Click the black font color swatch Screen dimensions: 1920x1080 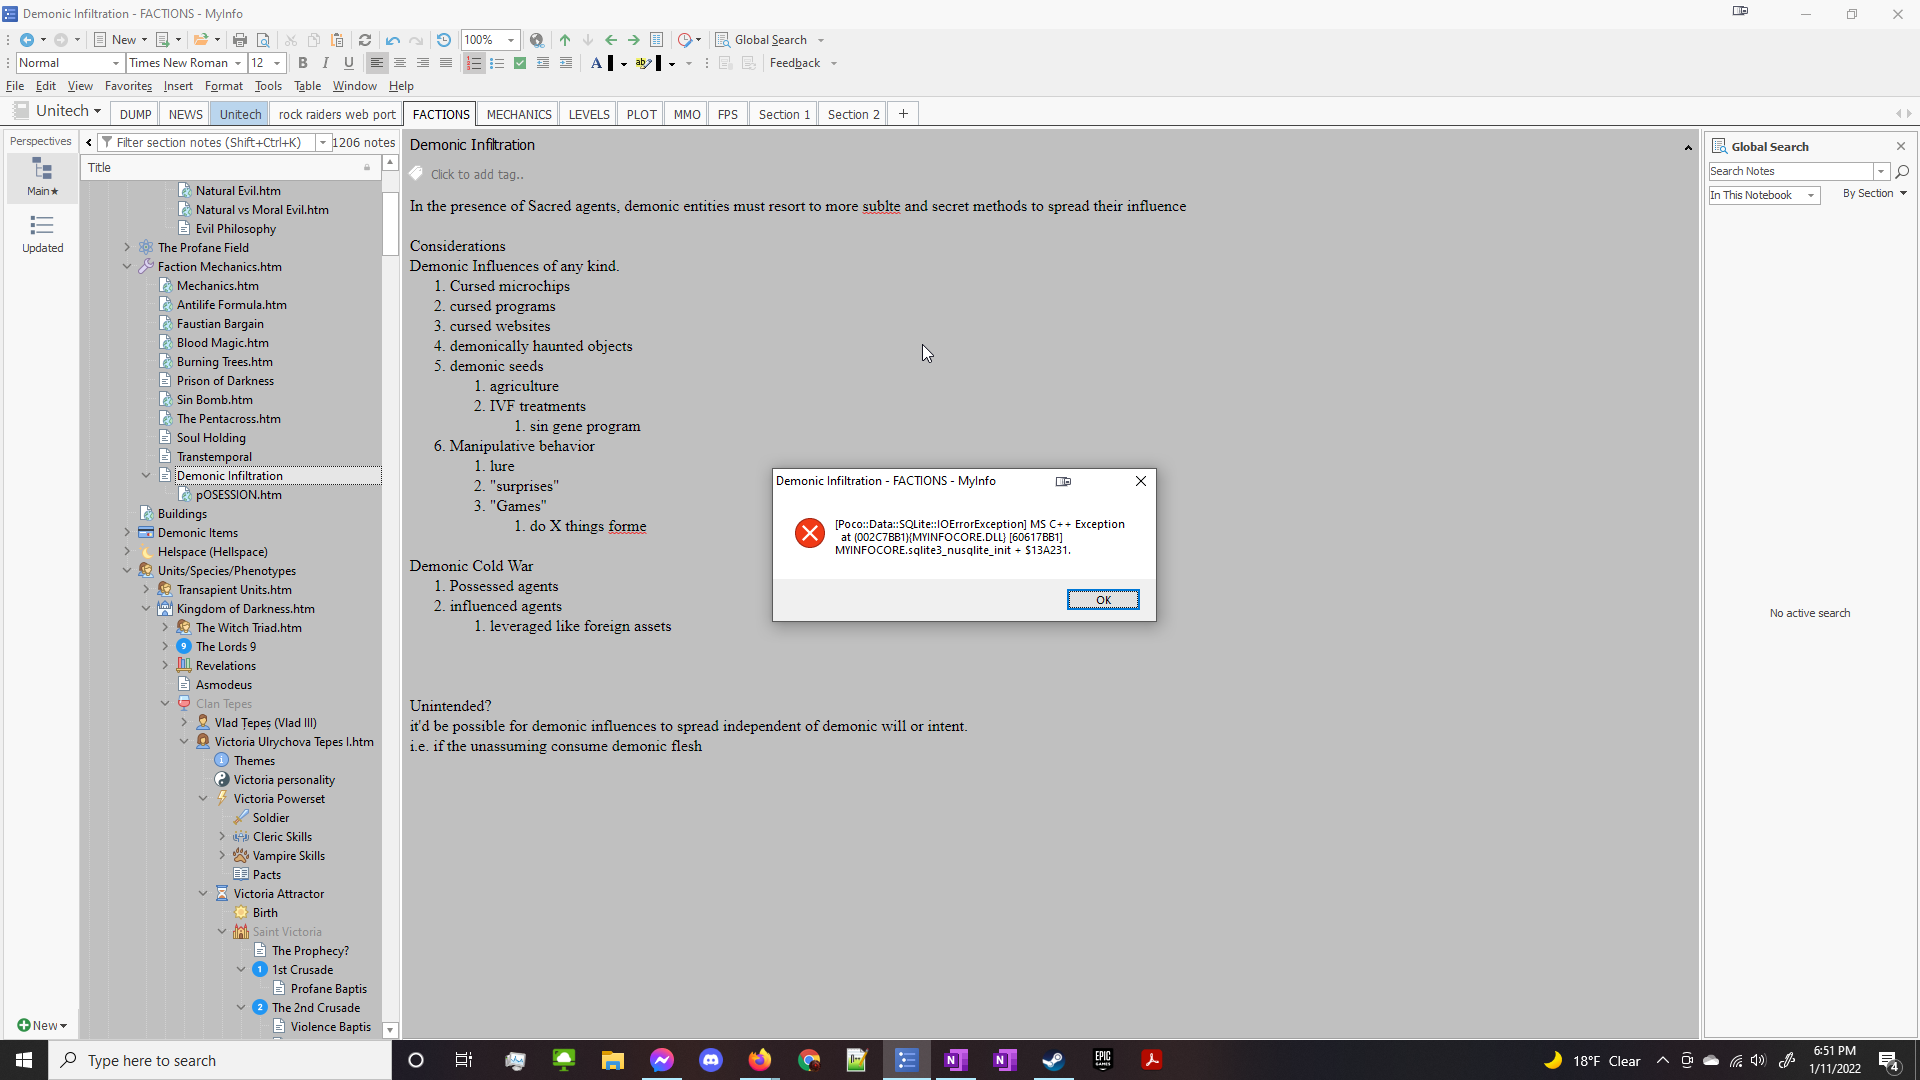pyautogui.click(x=610, y=63)
